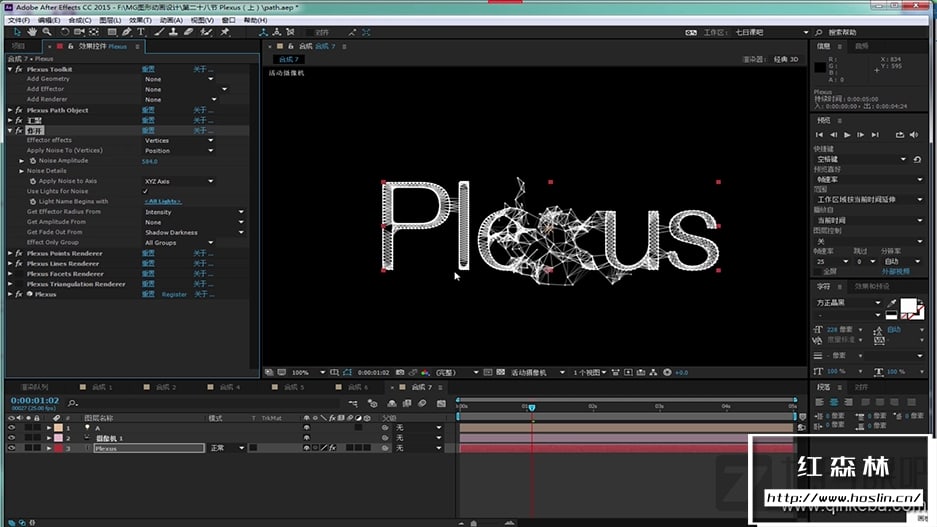
Task: Open the viewer magnification 100% dropdown
Action: click(308, 372)
